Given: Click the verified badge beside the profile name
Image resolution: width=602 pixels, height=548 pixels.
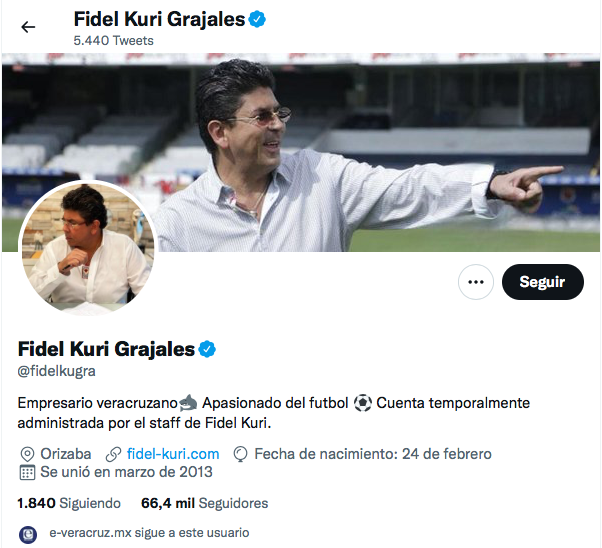Looking at the screenshot, I should tap(207, 349).
